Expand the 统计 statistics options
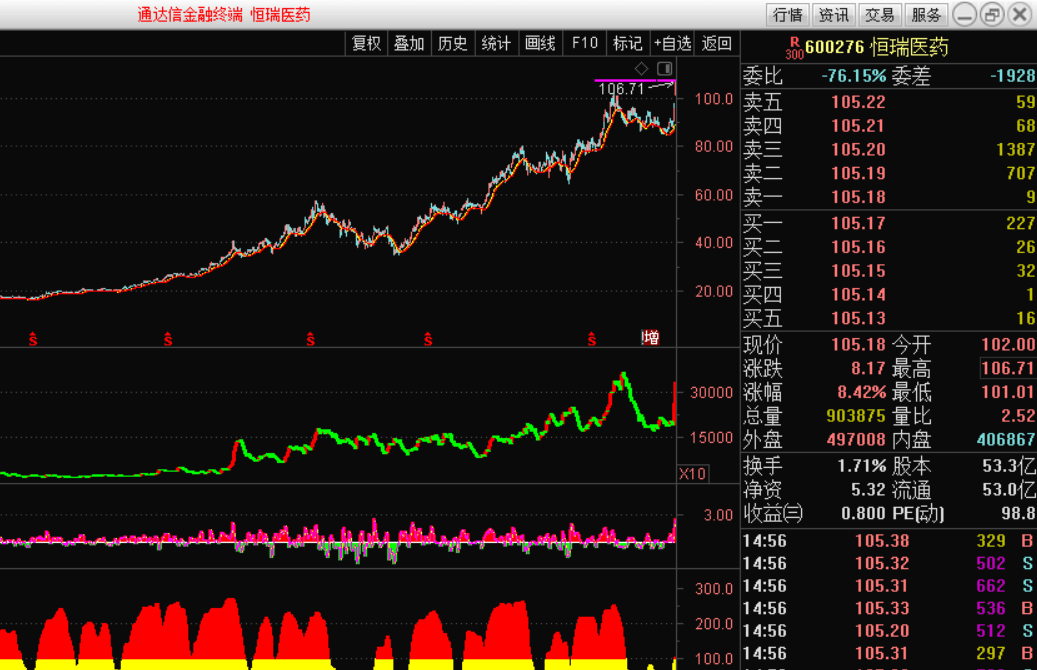This screenshot has width=1037, height=670. point(496,43)
